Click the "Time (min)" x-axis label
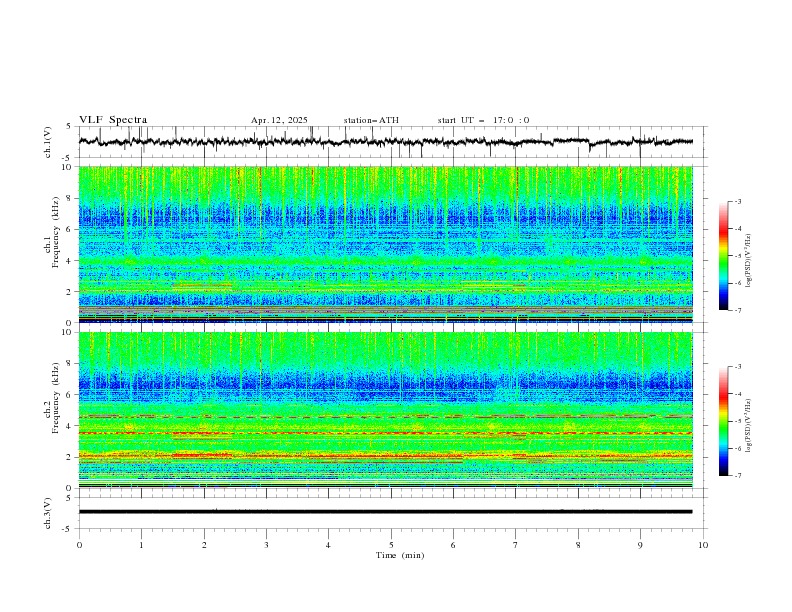This screenshot has height=612, width=792. tap(400, 555)
